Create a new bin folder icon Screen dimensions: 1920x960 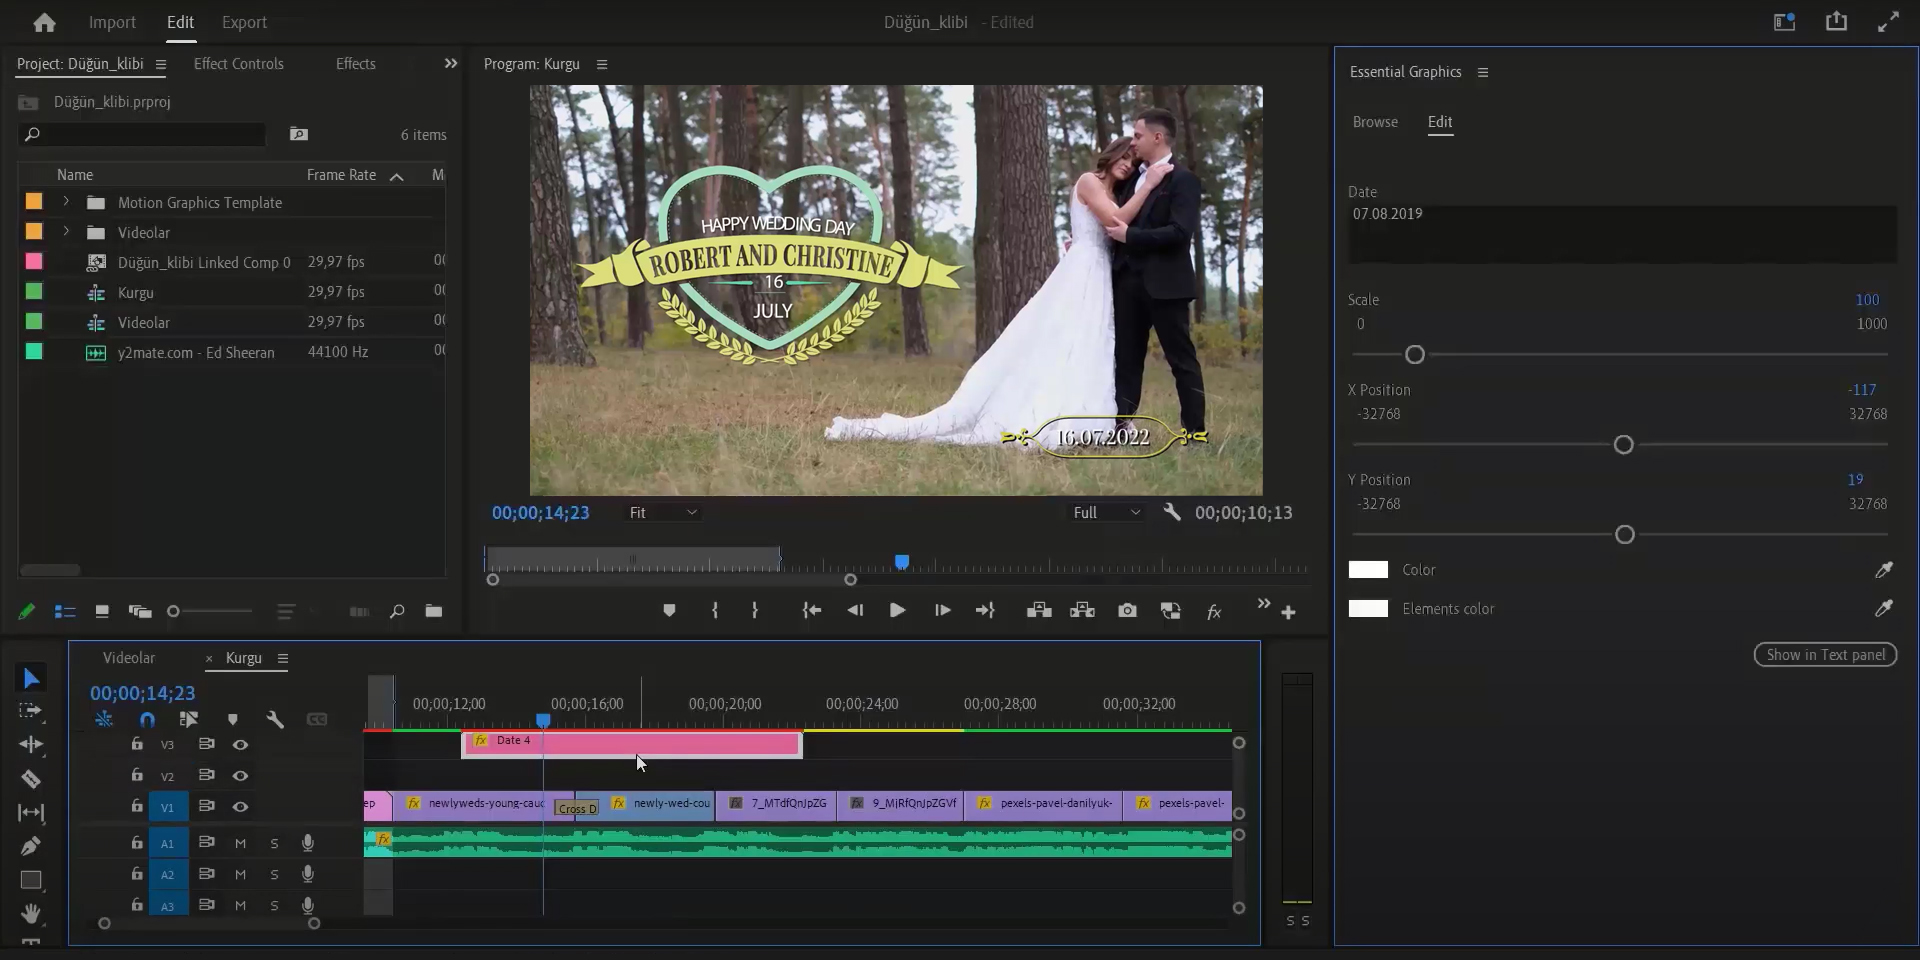click(434, 611)
